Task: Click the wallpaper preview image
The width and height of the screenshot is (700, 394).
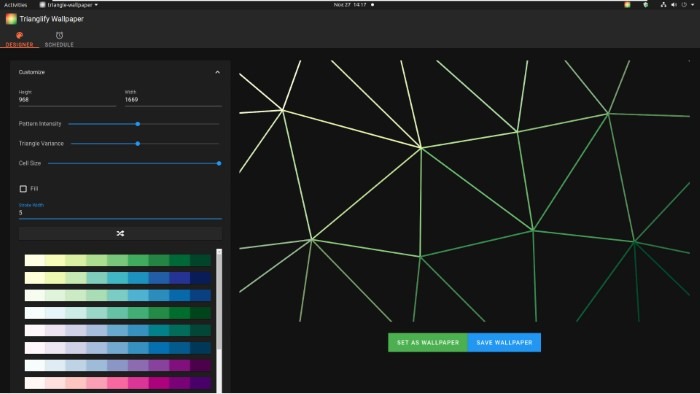Action: coord(464,191)
